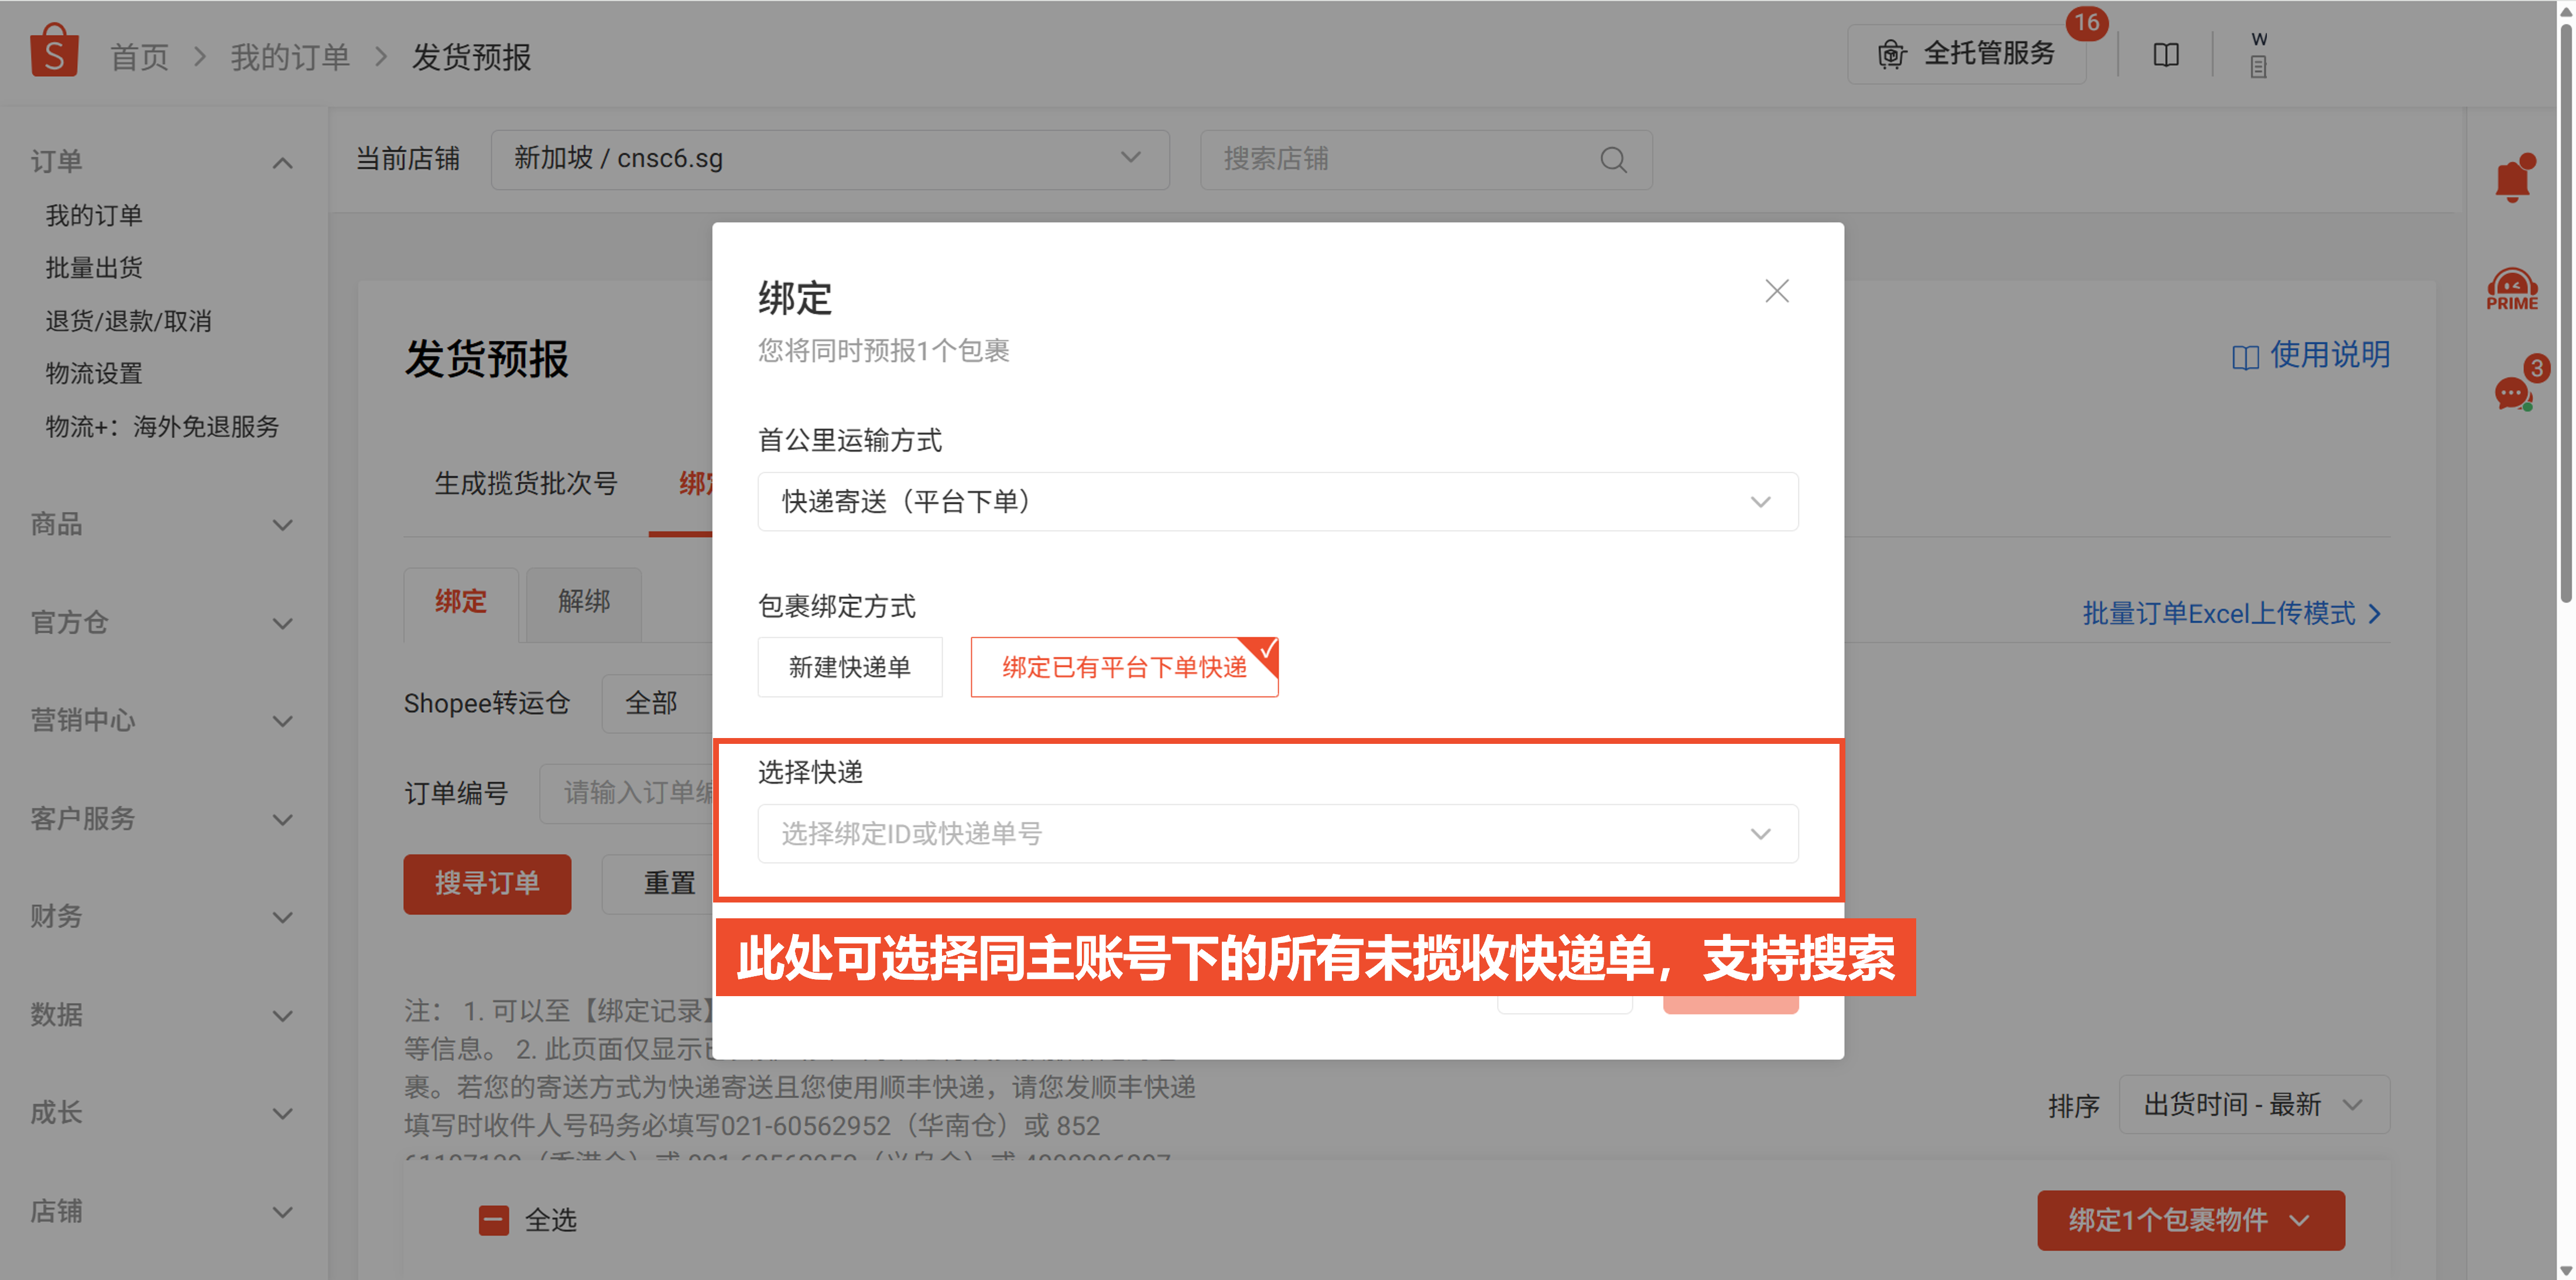Screen dimensions: 2576x1280
Task: Expand the 营销中心 sidebar section
Action: click(283, 721)
